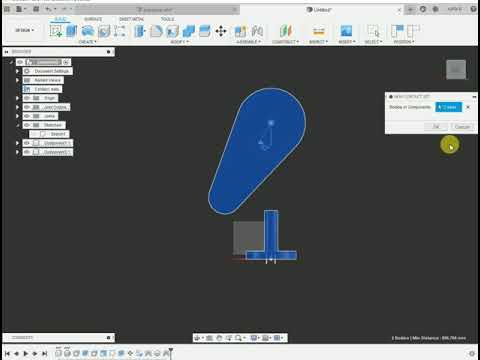Toggle visibility of Component2:1

(27, 152)
